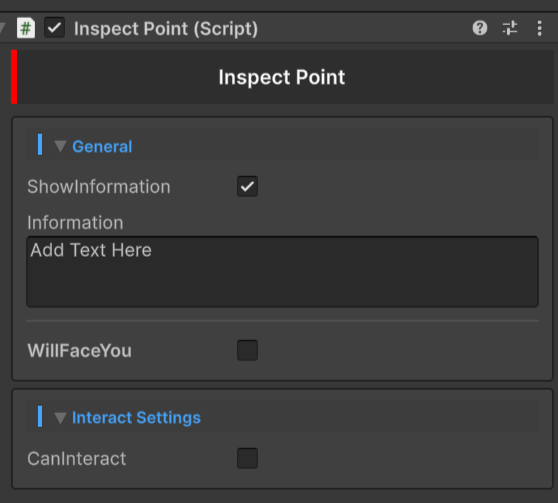Enable the WillFaceYou checkbox

click(x=247, y=350)
